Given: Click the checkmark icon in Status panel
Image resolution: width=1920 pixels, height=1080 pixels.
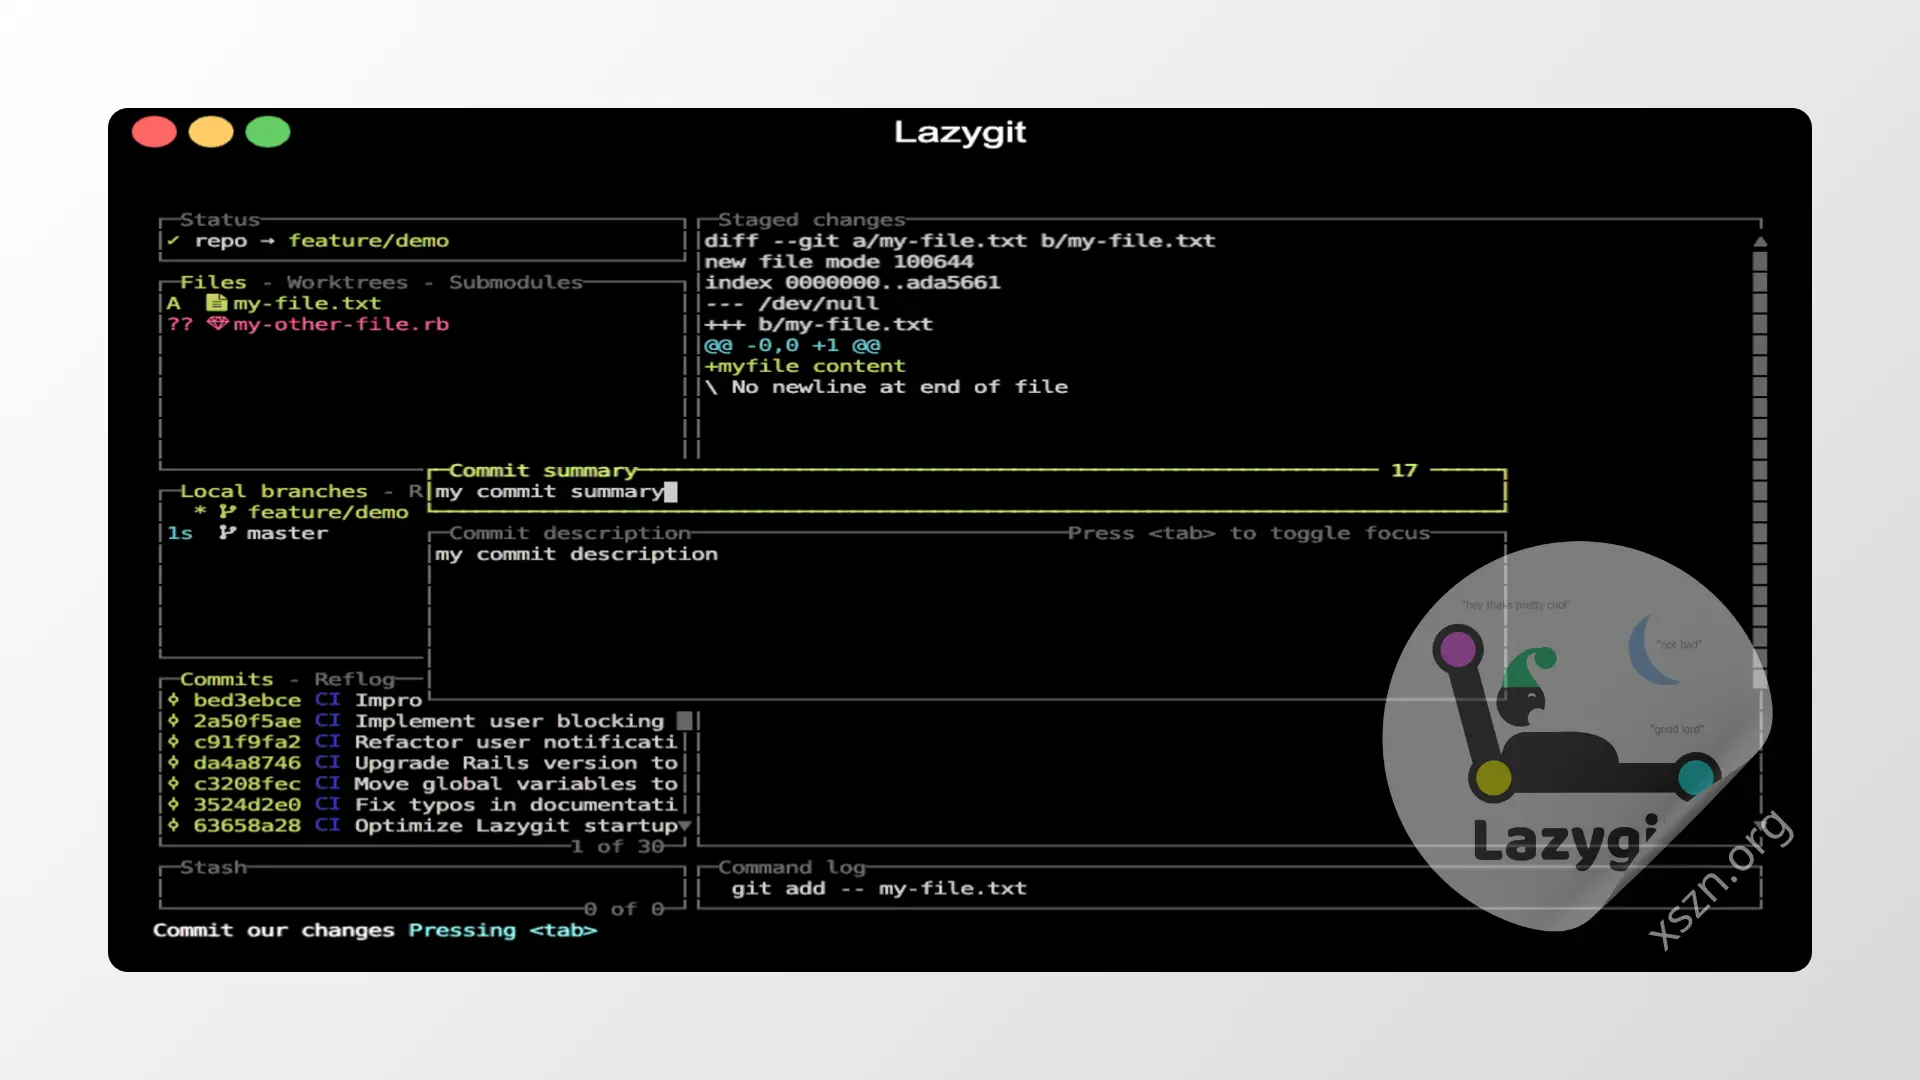Looking at the screenshot, I should click(x=173, y=241).
